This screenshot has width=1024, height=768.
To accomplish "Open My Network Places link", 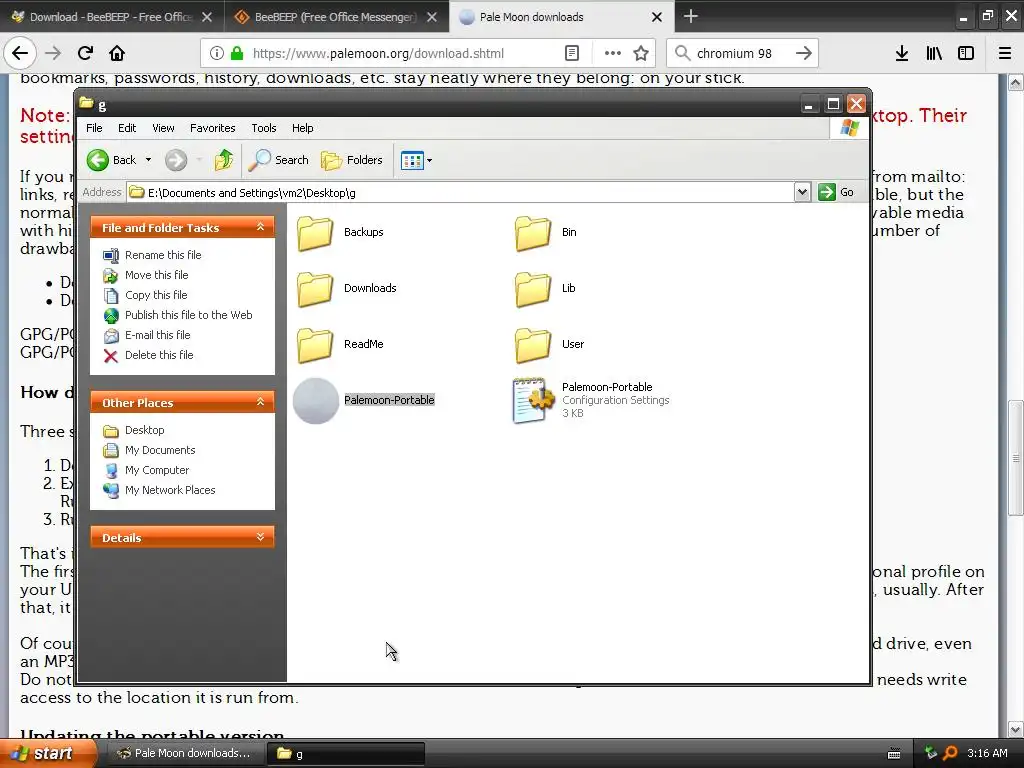I will (170, 490).
